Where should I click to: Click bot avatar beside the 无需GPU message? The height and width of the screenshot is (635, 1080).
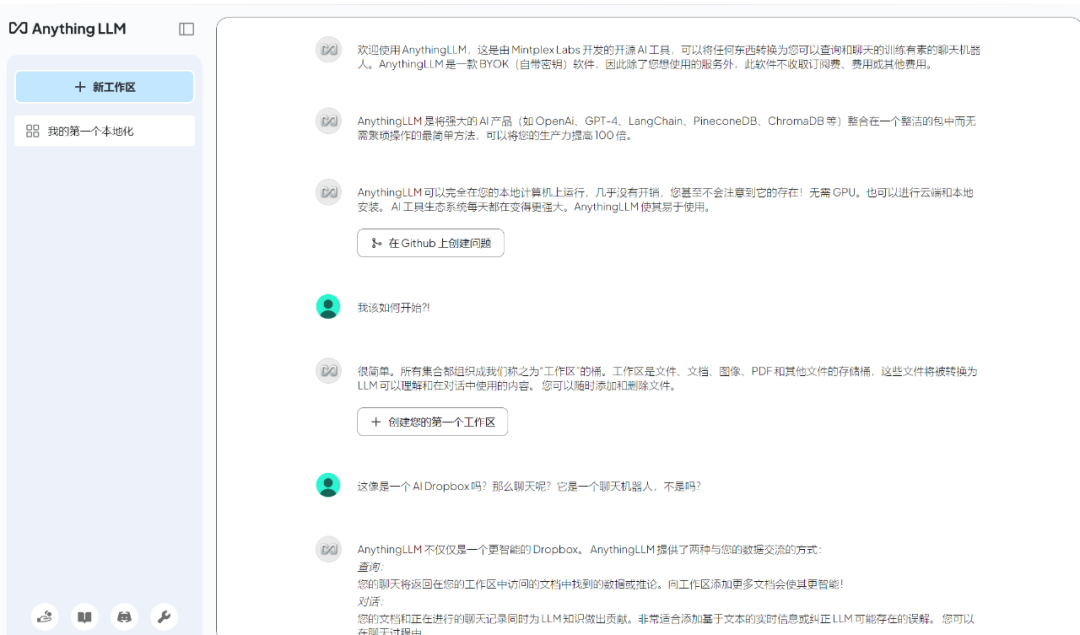coord(329,192)
